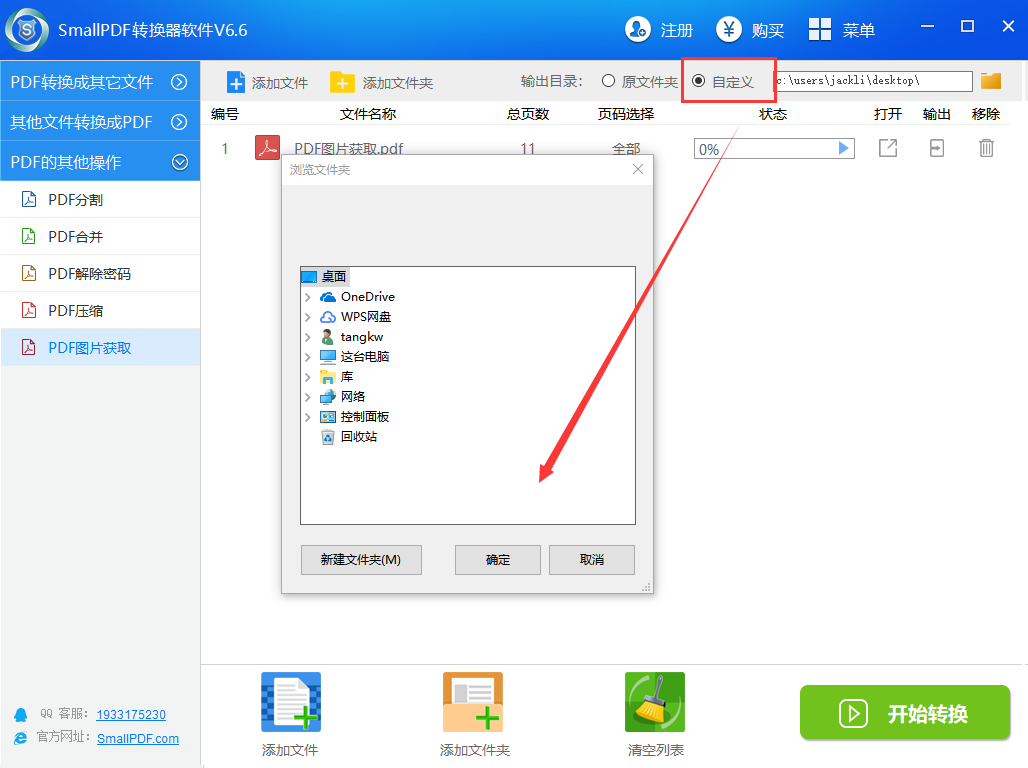Click the large 添加文件 icon at the bottom
The height and width of the screenshot is (768, 1028).
pyautogui.click(x=291, y=702)
